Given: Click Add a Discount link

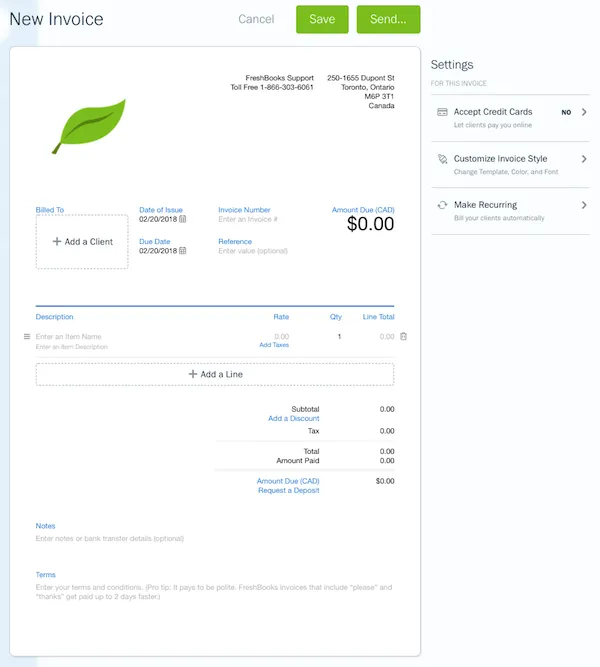Looking at the screenshot, I should (x=294, y=419).
